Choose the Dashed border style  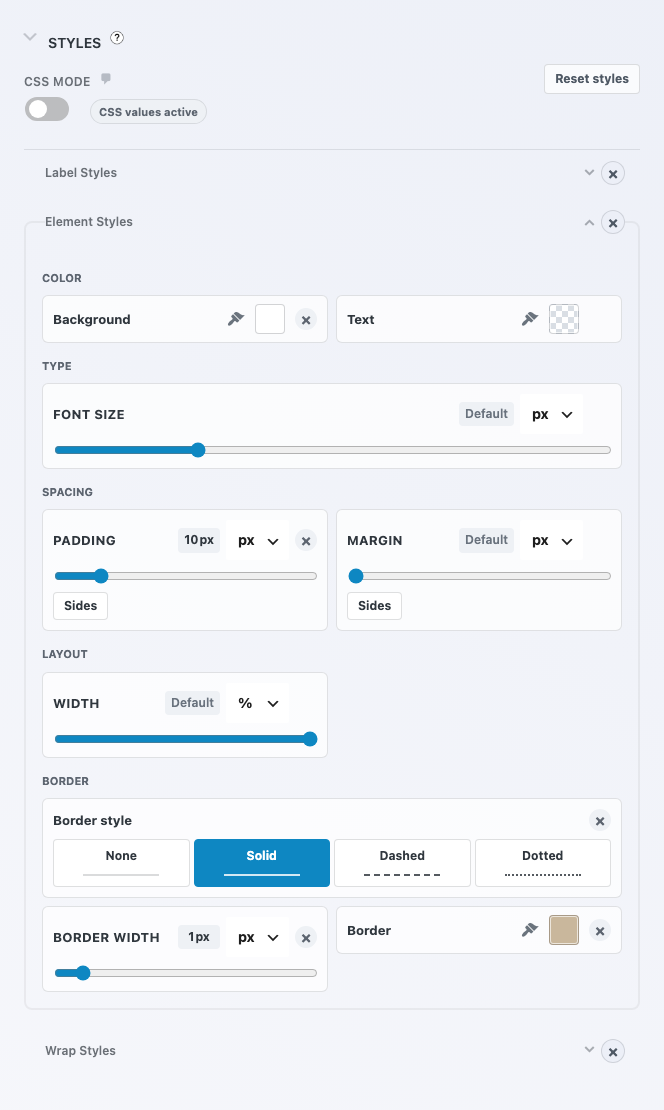[x=402, y=863]
